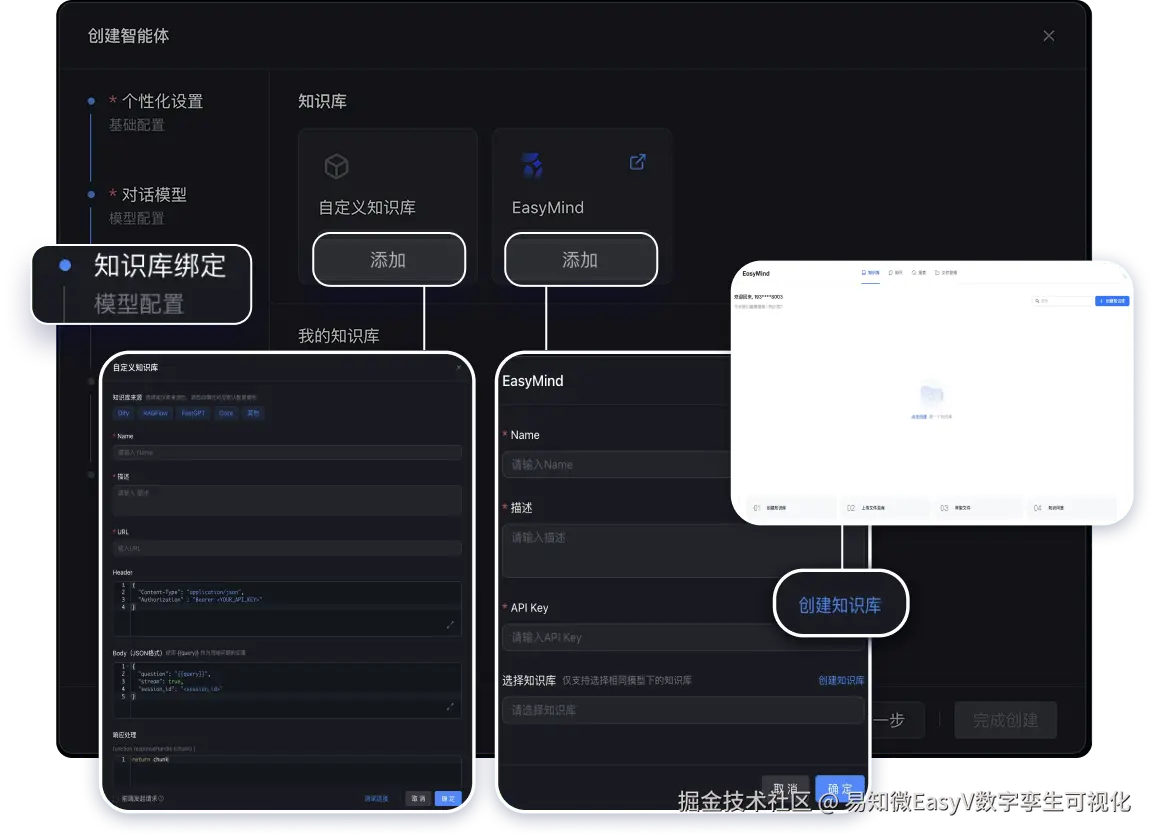Click the large 创建知识库 callout button

click(x=840, y=605)
